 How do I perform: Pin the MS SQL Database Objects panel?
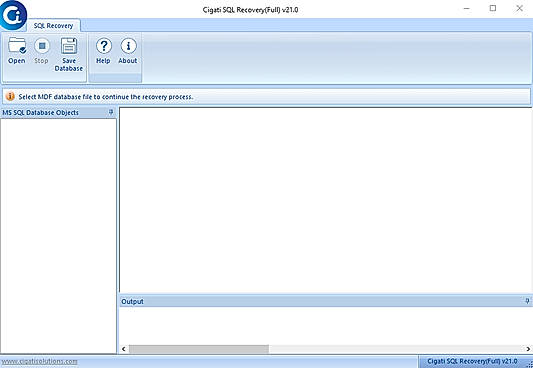(111, 112)
